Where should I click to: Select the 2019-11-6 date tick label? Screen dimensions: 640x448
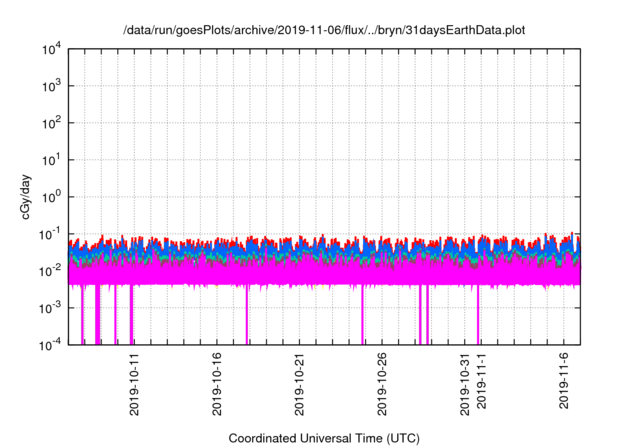[564, 381]
